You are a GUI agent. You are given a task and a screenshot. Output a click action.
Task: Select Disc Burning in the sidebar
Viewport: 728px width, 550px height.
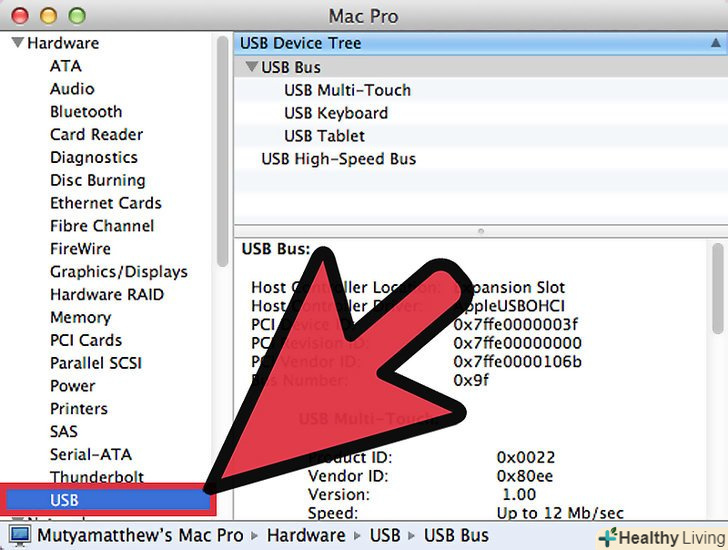(98, 180)
